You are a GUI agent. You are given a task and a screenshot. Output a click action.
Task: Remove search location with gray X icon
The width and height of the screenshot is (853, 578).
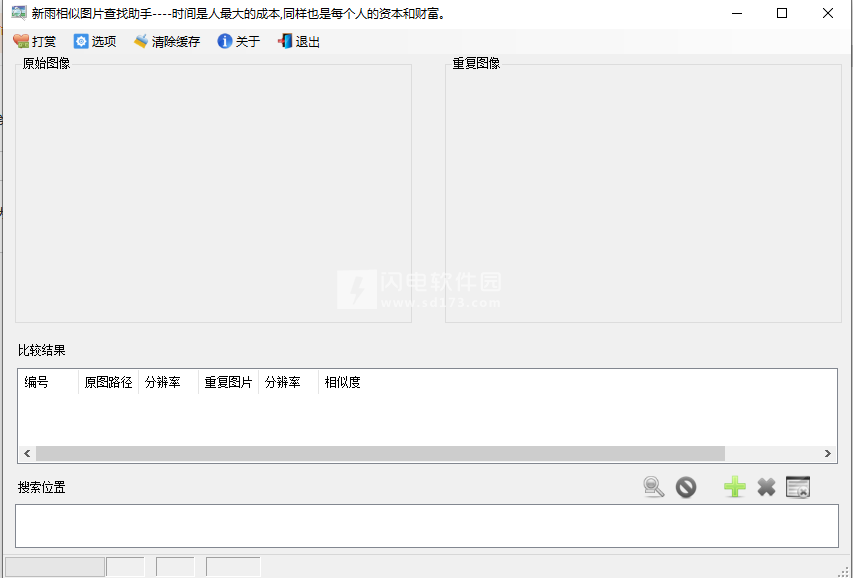click(x=766, y=487)
